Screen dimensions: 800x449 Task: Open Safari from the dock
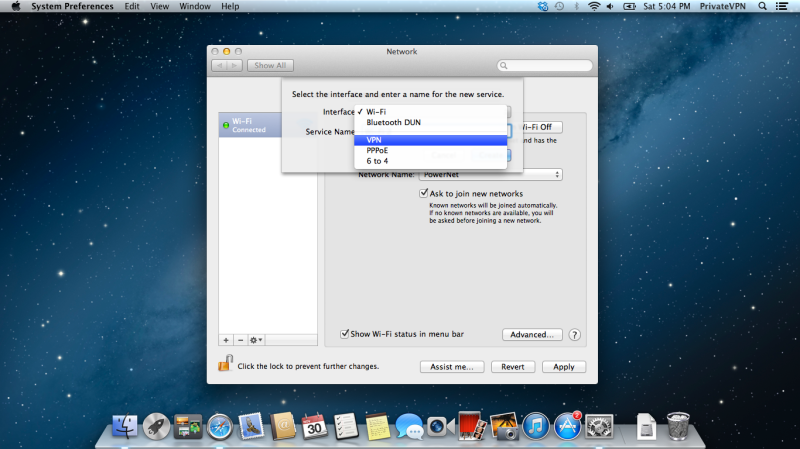coord(219,427)
